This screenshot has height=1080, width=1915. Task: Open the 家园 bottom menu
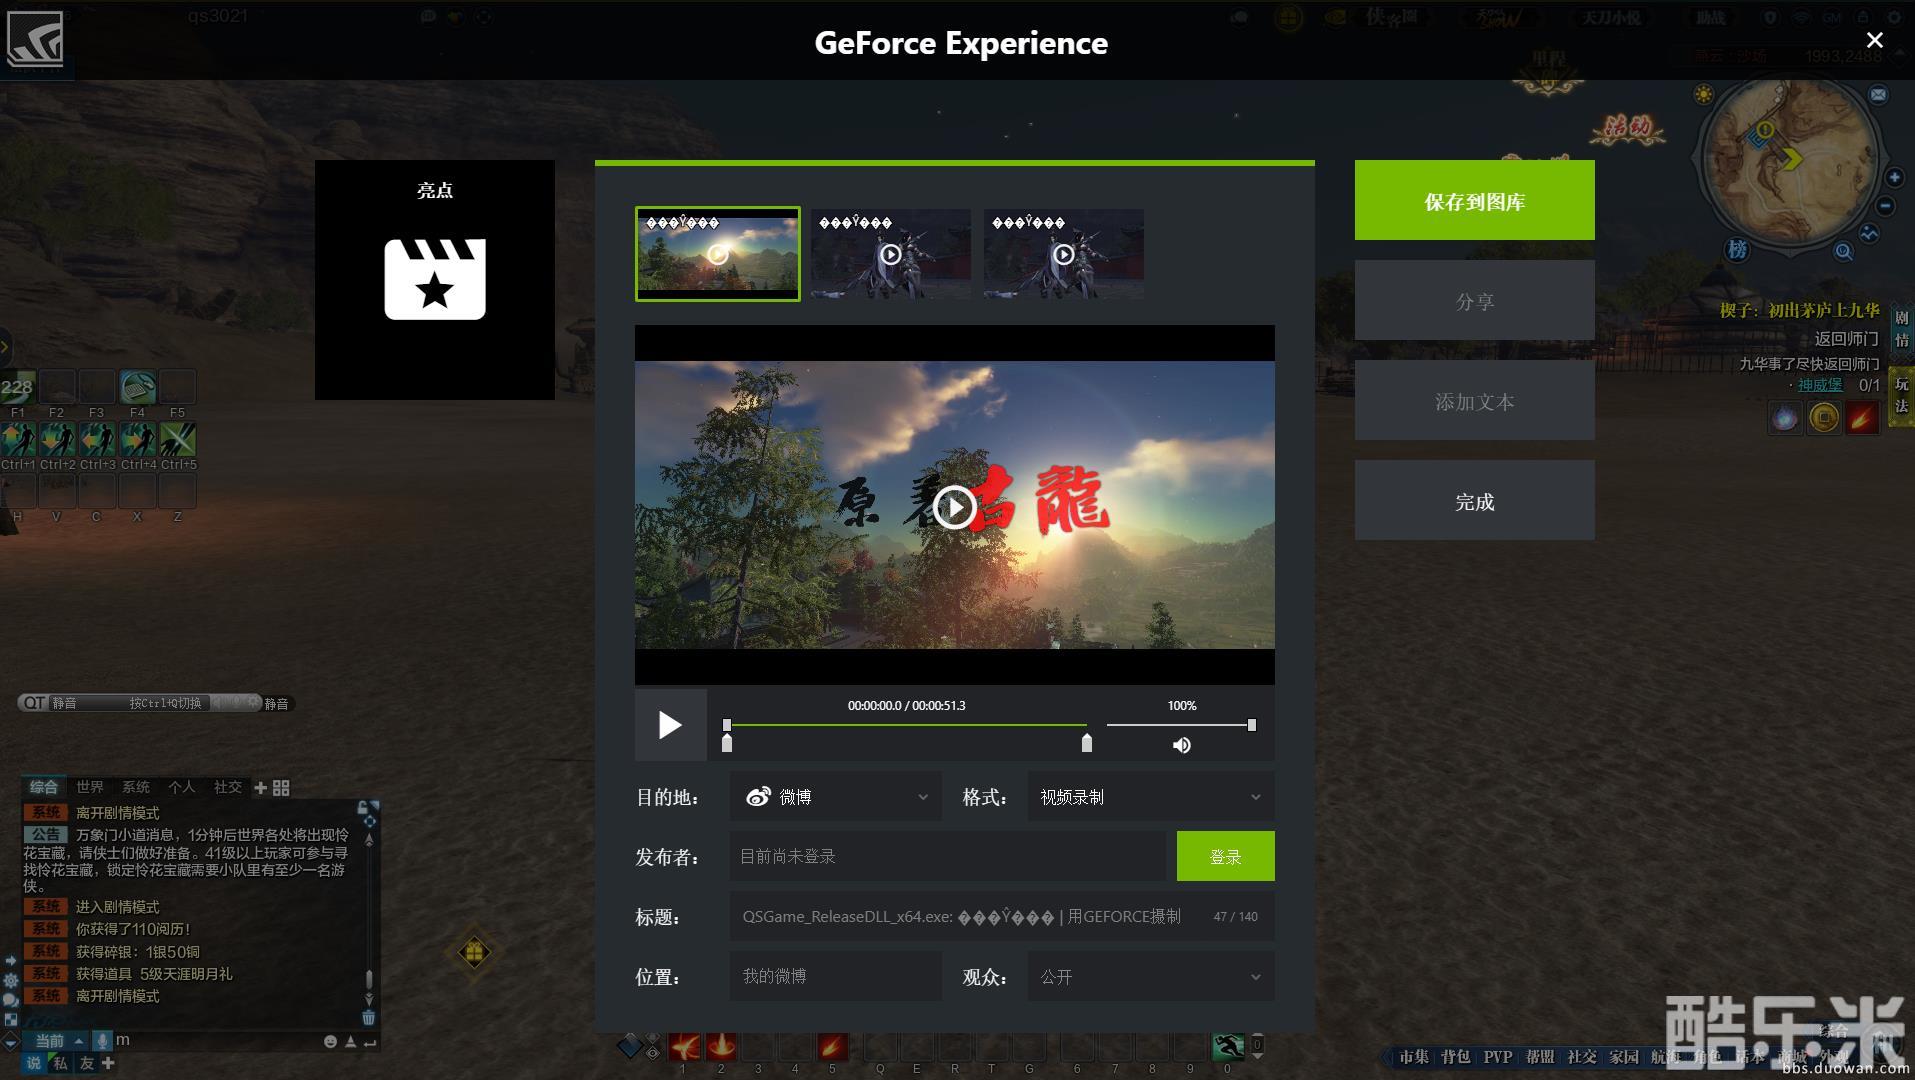pyautogui.click(x=1624, y=1057)
